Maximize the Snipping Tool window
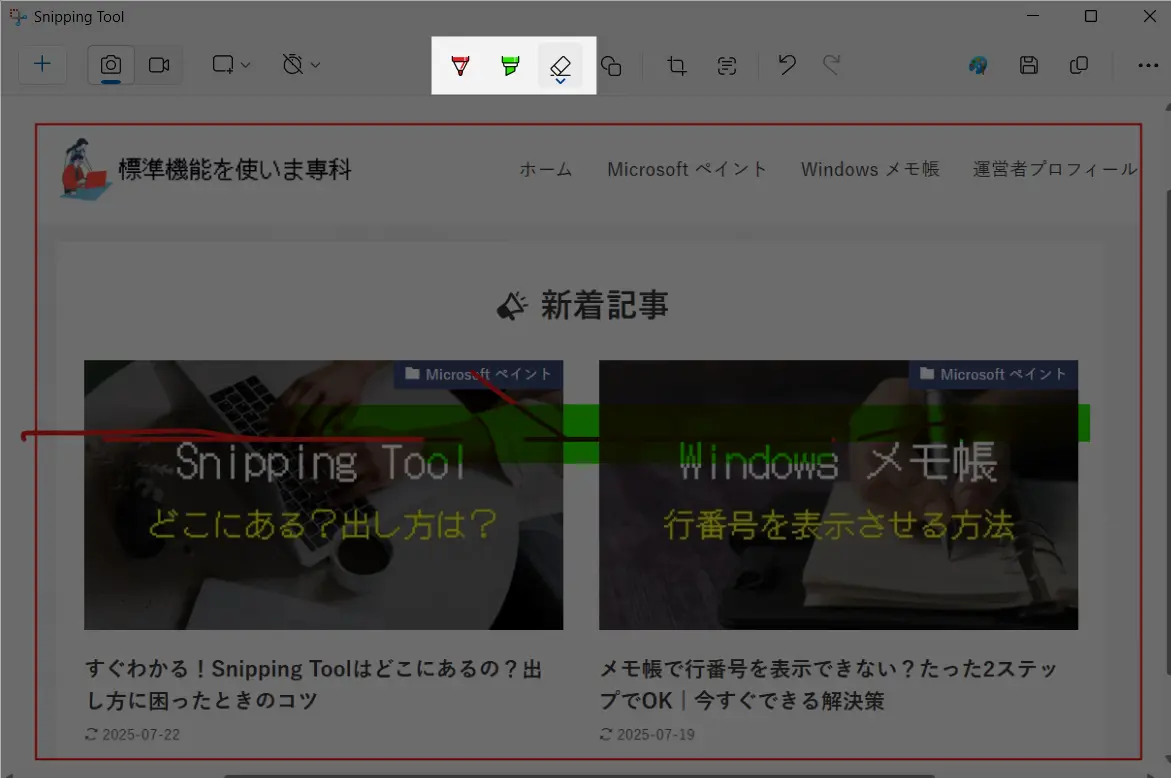Viewport: 1171px width, 778px height. (x=1091, y=16)
